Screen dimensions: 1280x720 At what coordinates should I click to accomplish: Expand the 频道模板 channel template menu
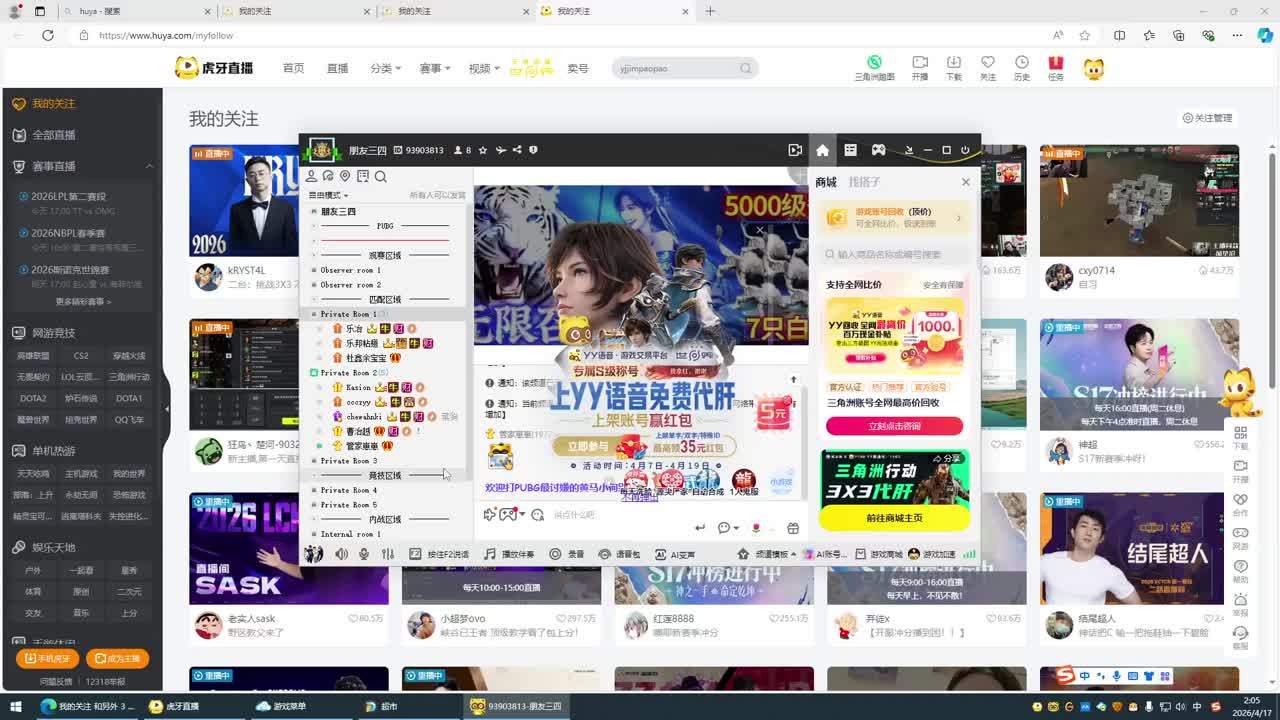(x=768, y=554)
